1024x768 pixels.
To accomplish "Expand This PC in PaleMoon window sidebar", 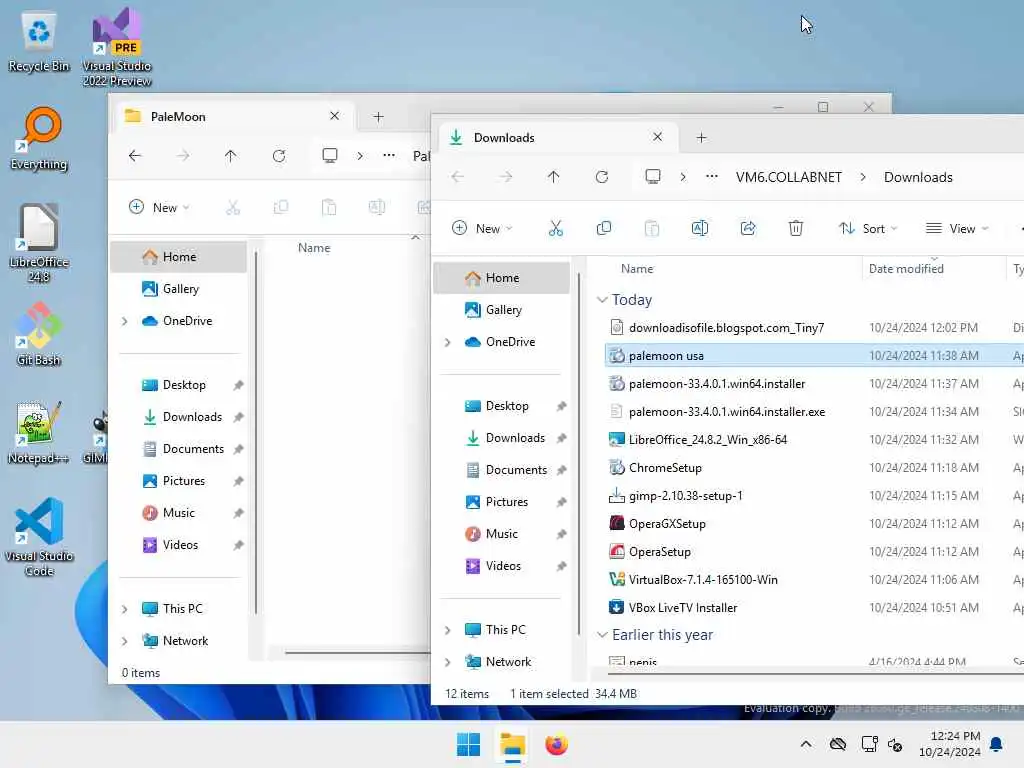I will pos(124,609).
